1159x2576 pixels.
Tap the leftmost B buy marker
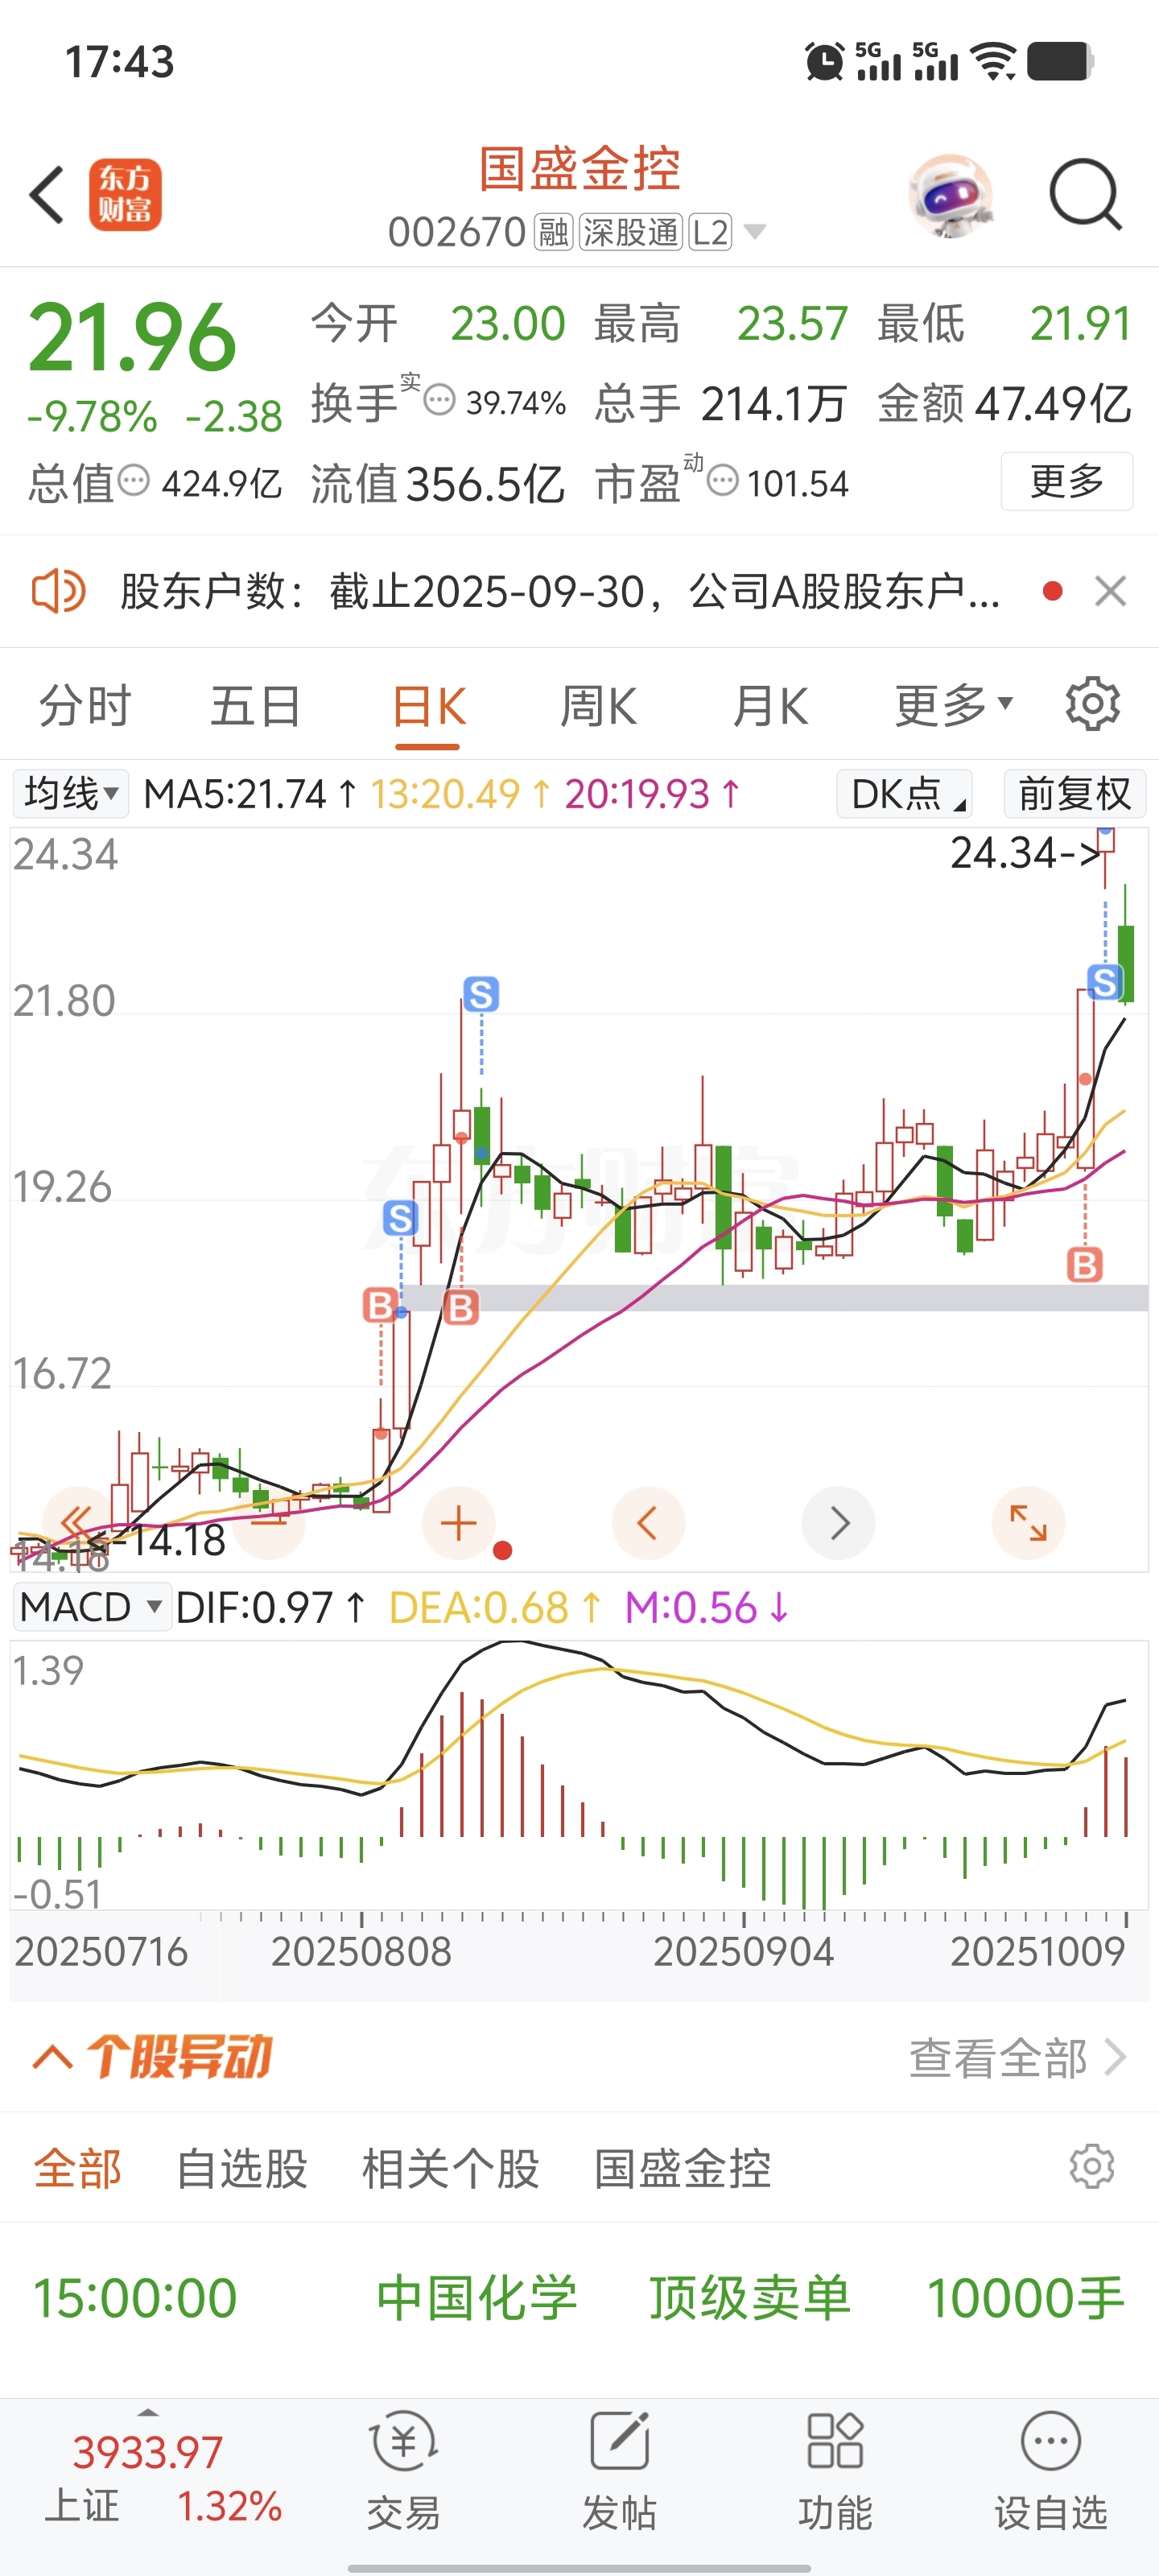tap(380, 1305)
